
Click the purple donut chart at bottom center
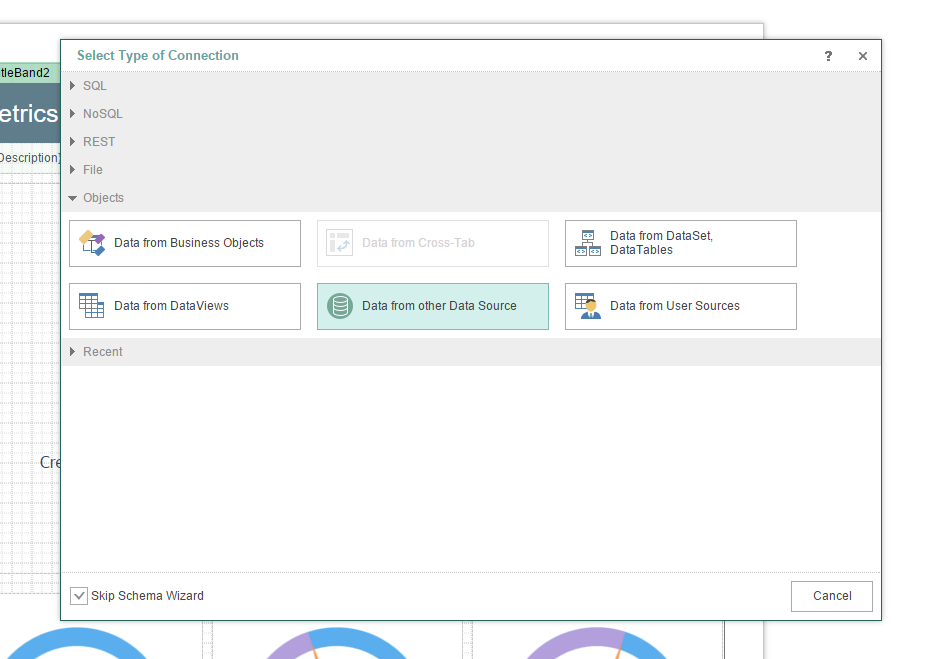pyautogui.click(x=340, y=645)
